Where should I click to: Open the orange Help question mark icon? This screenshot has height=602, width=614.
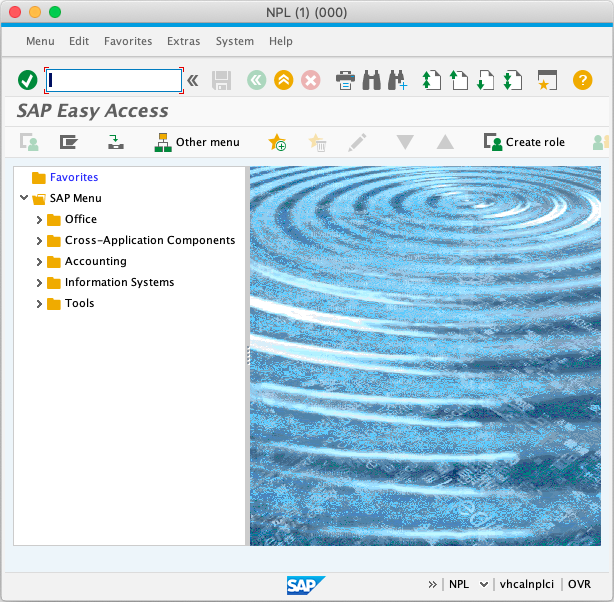(x=582, y=80)
